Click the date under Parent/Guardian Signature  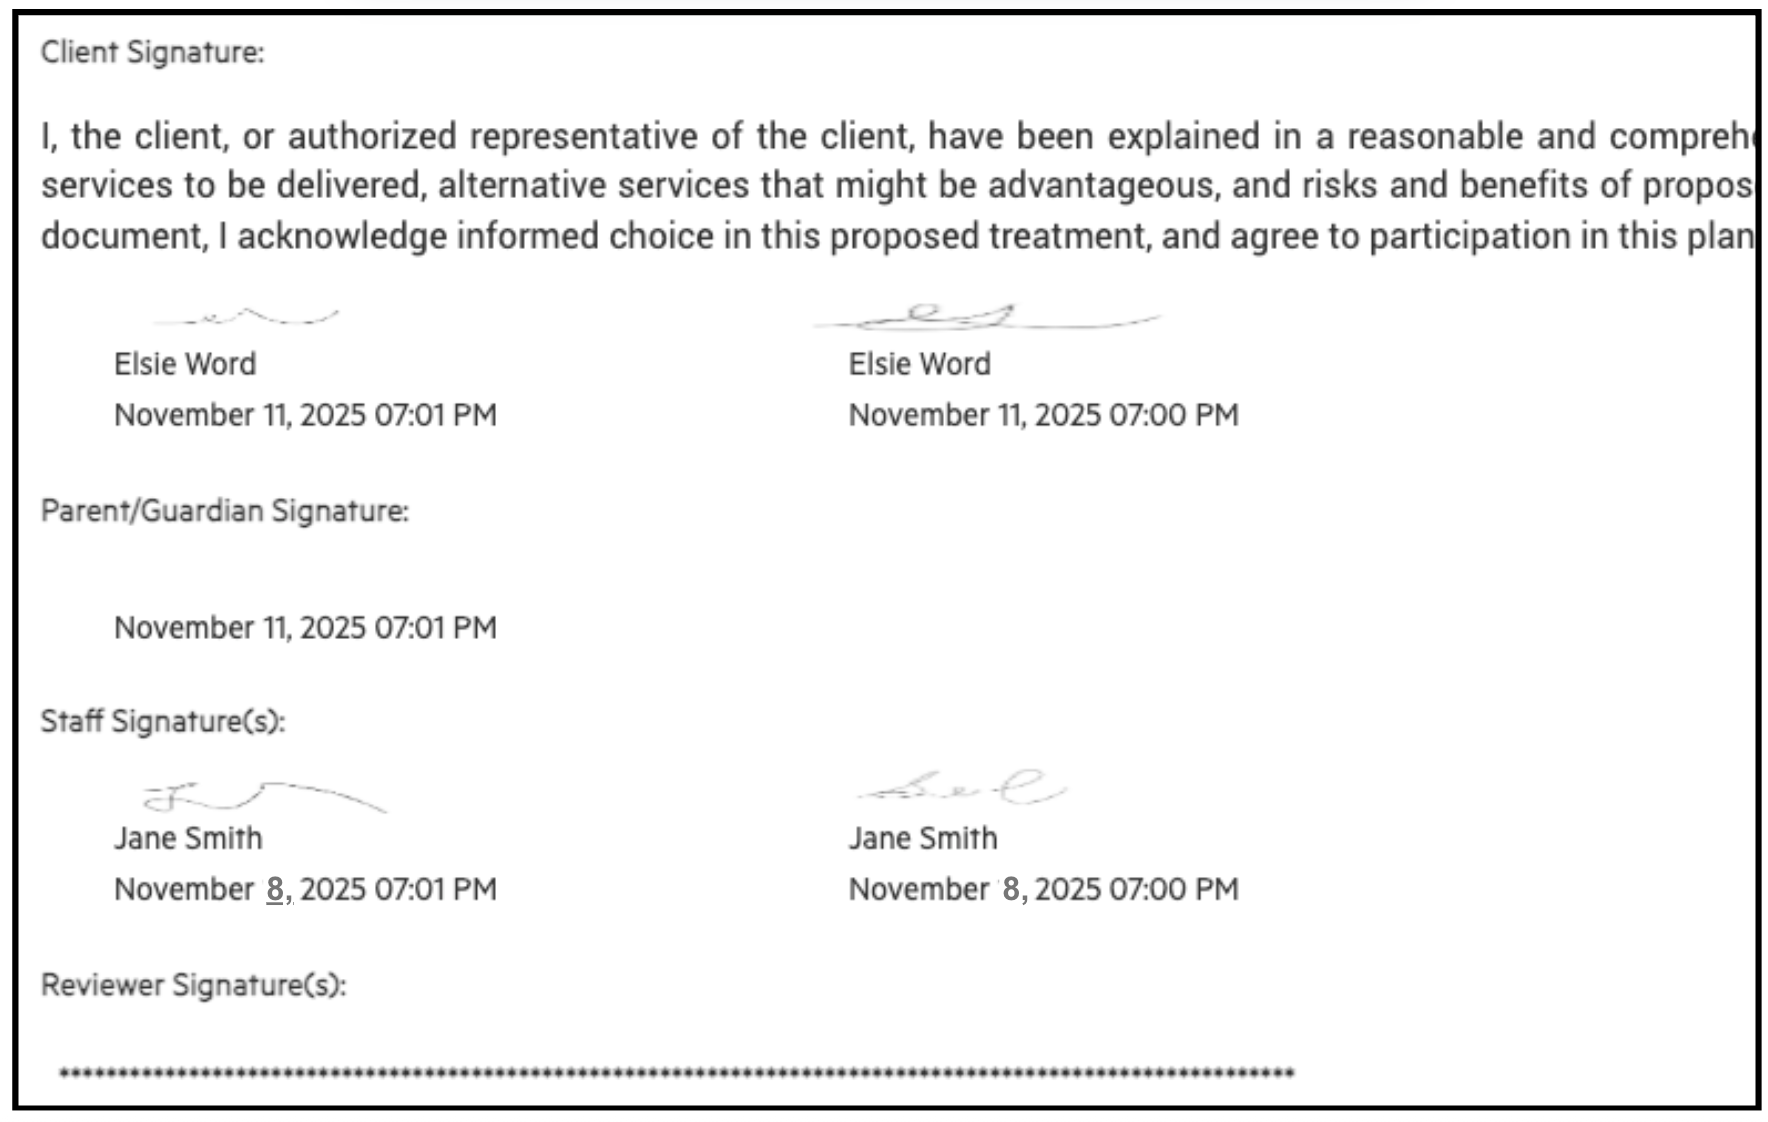click(305, 628)
